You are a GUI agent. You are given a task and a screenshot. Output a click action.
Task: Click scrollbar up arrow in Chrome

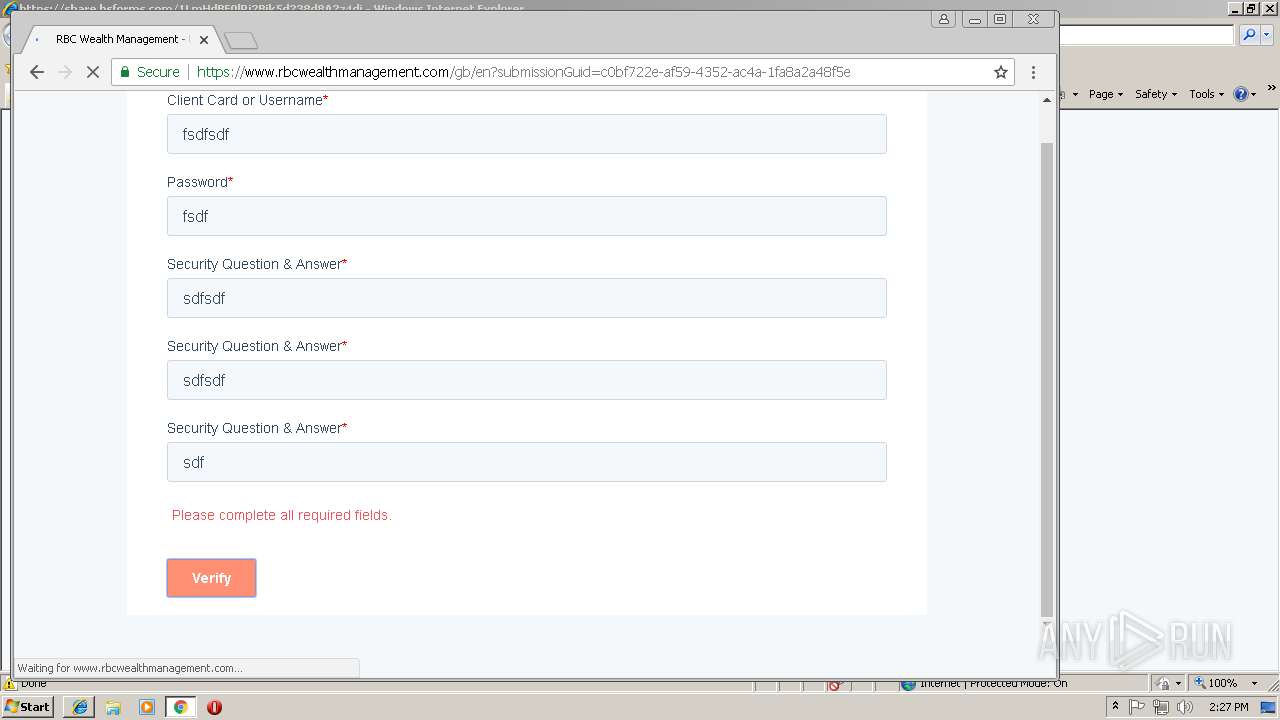tap(1047, 100)
